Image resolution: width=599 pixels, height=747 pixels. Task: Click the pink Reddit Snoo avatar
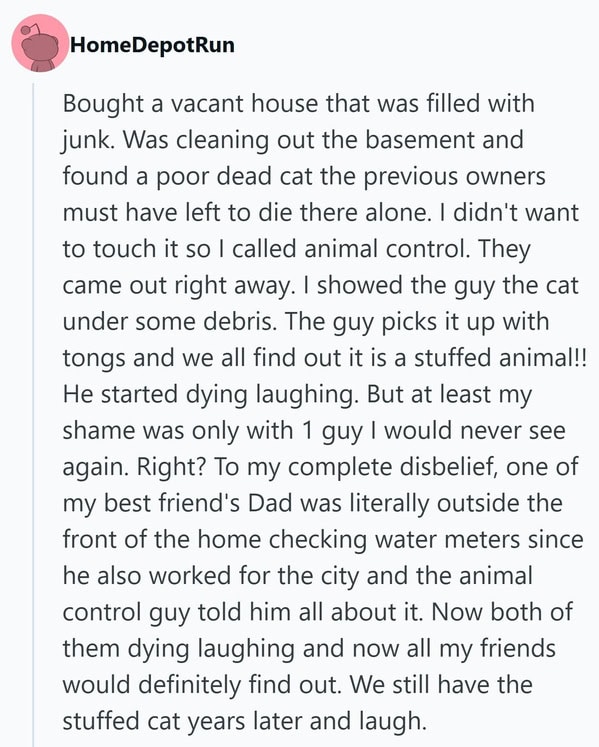40,43
